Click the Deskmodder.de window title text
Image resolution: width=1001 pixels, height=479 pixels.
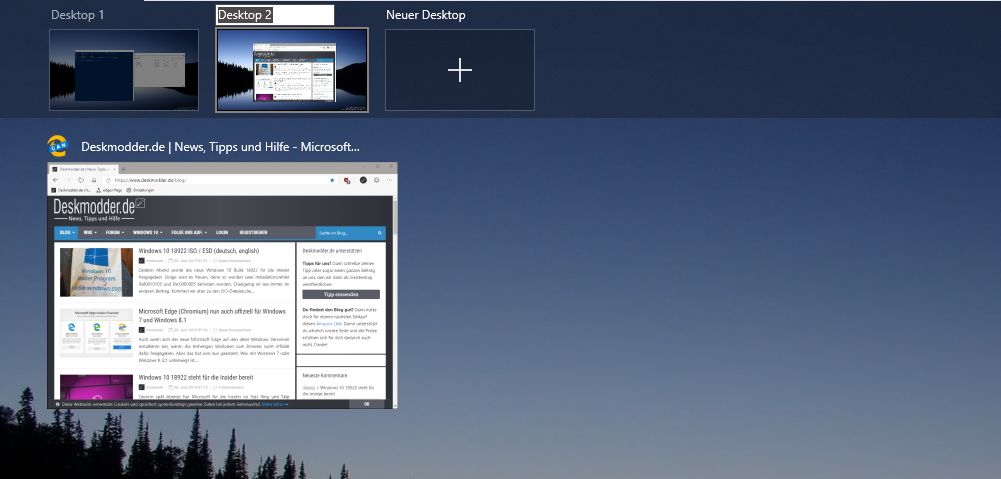pyautogui.click(x=220, y=147)
